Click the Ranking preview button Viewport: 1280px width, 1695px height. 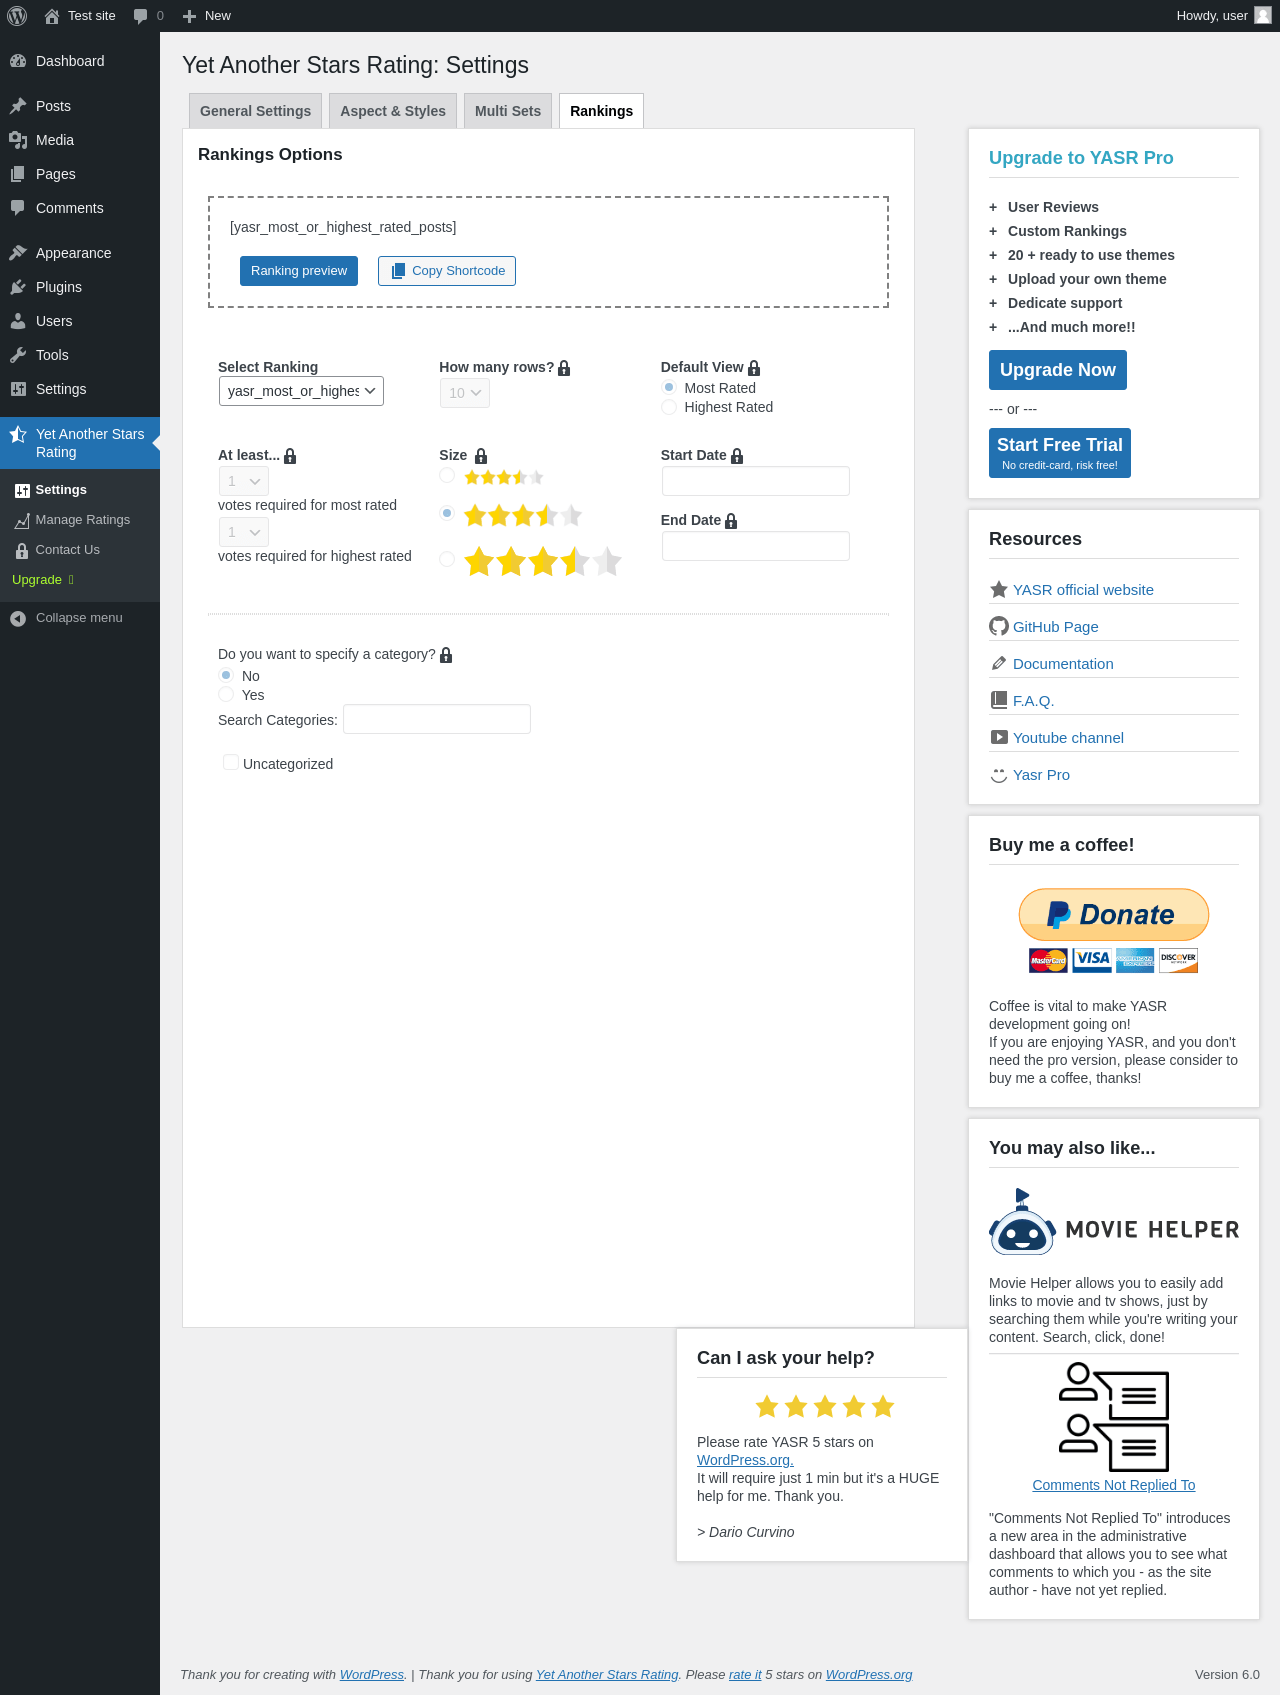click(299, 271)
